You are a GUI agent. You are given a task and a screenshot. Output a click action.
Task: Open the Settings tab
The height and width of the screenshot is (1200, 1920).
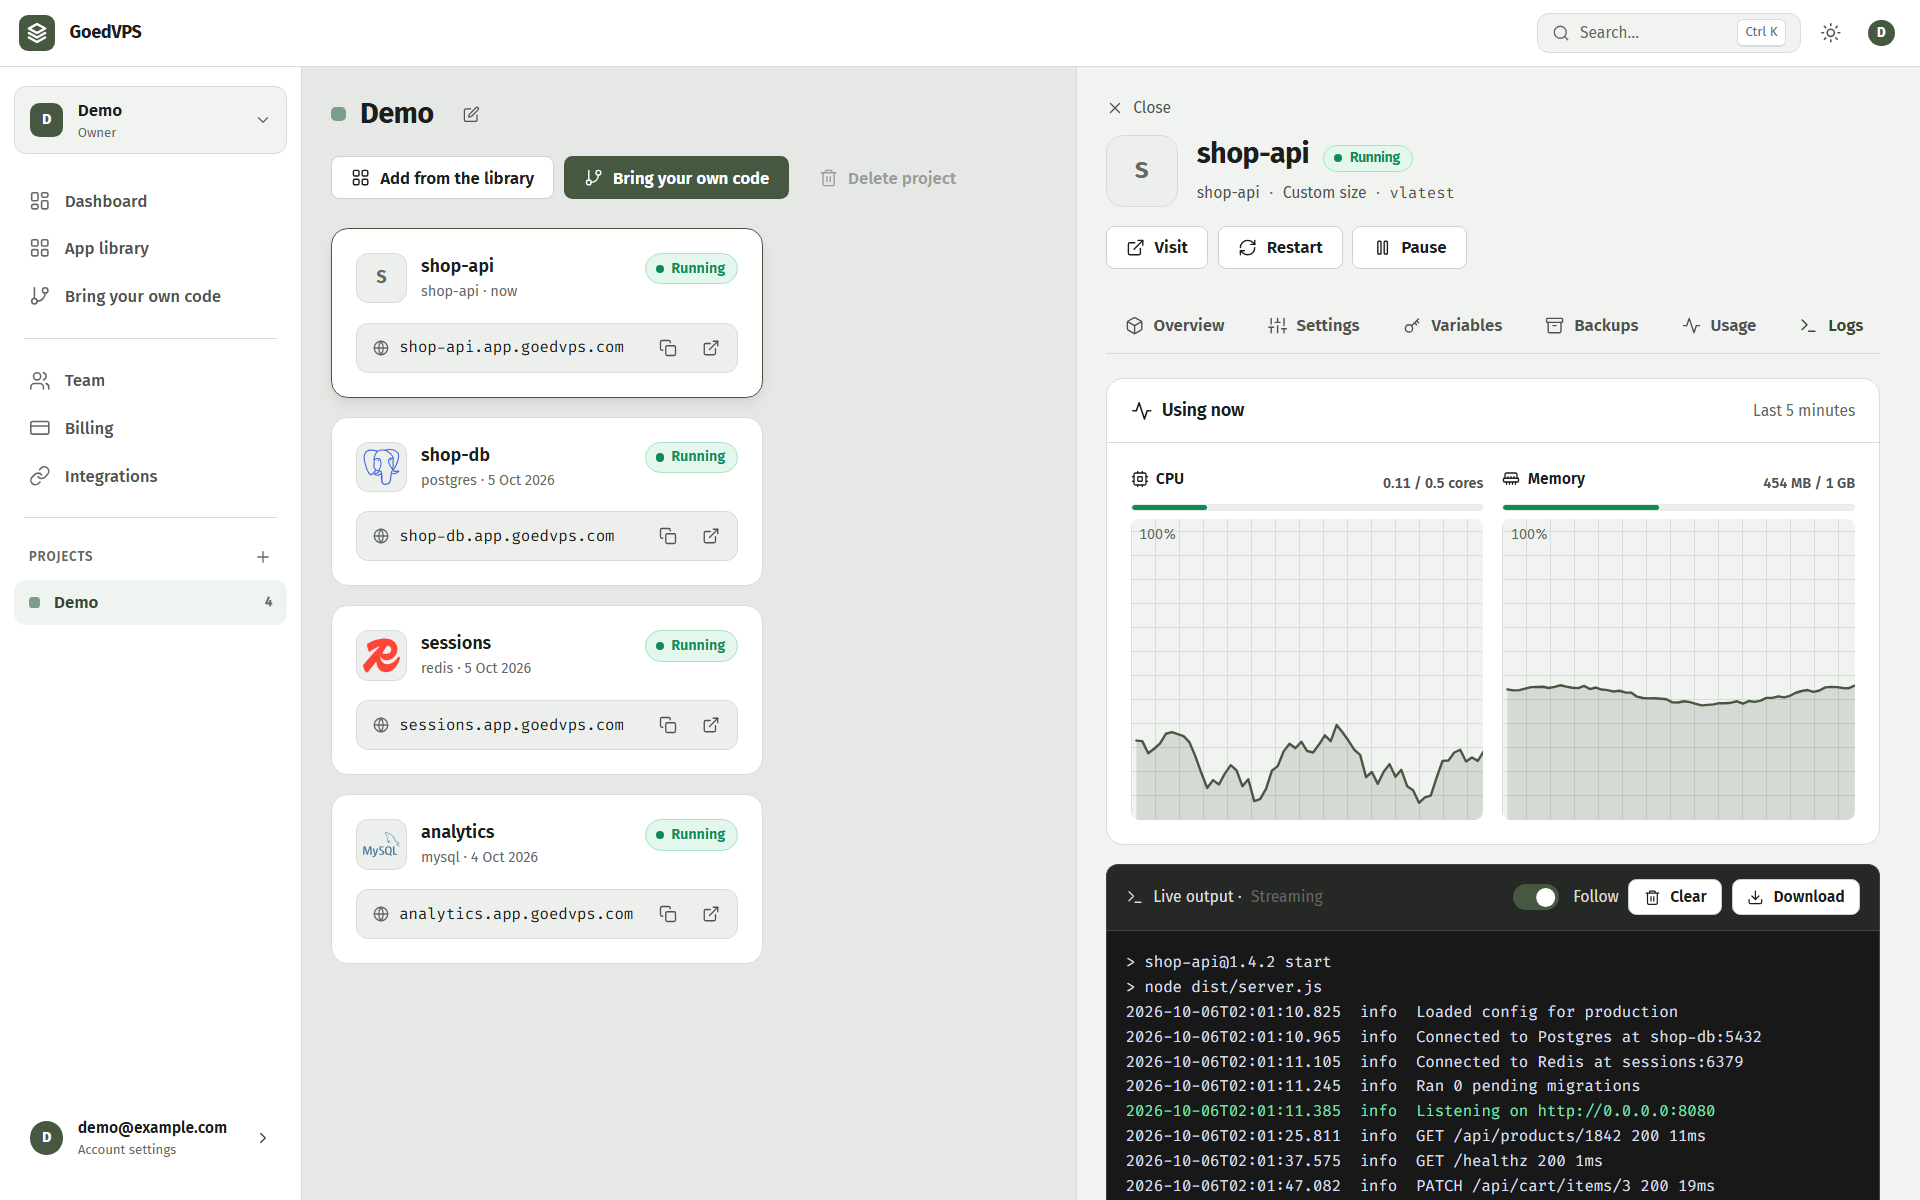pos(1314,326)
